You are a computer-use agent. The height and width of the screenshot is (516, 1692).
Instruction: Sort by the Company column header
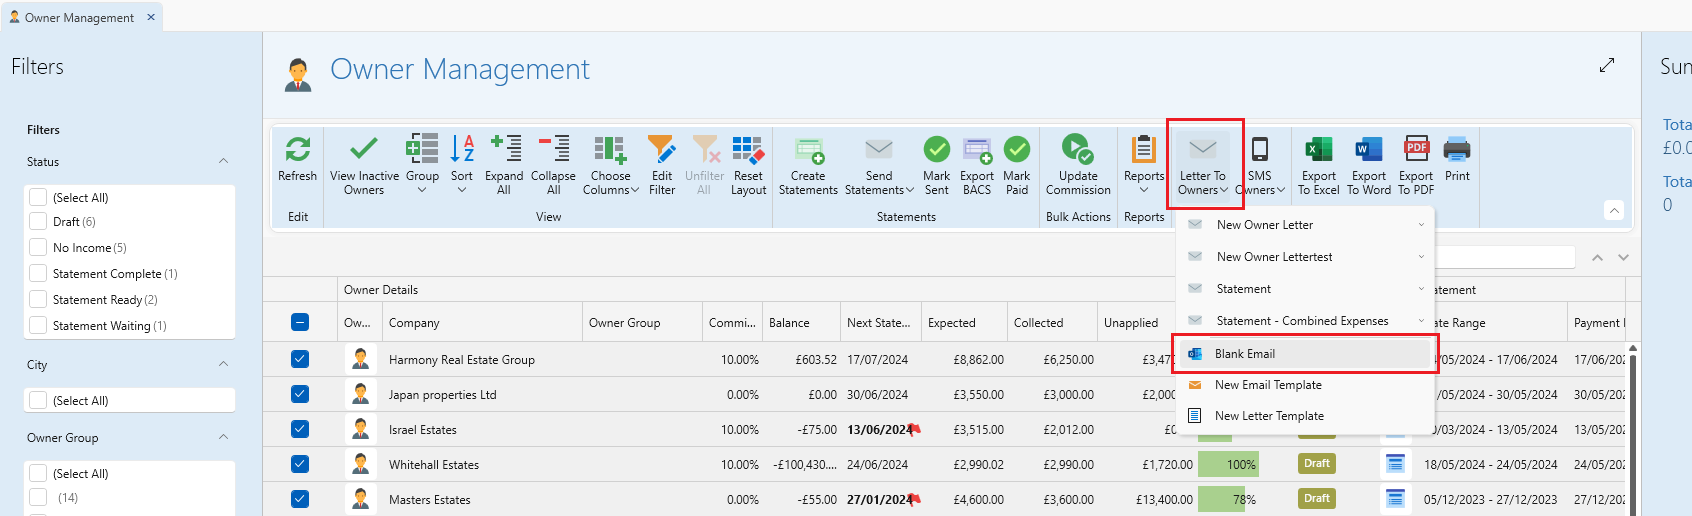point(480,323)
